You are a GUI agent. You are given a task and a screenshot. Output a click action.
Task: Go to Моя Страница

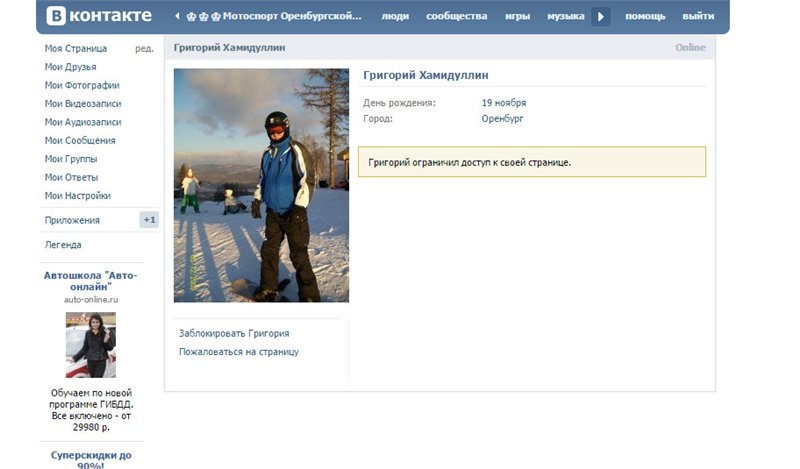(x=76, y=48)
